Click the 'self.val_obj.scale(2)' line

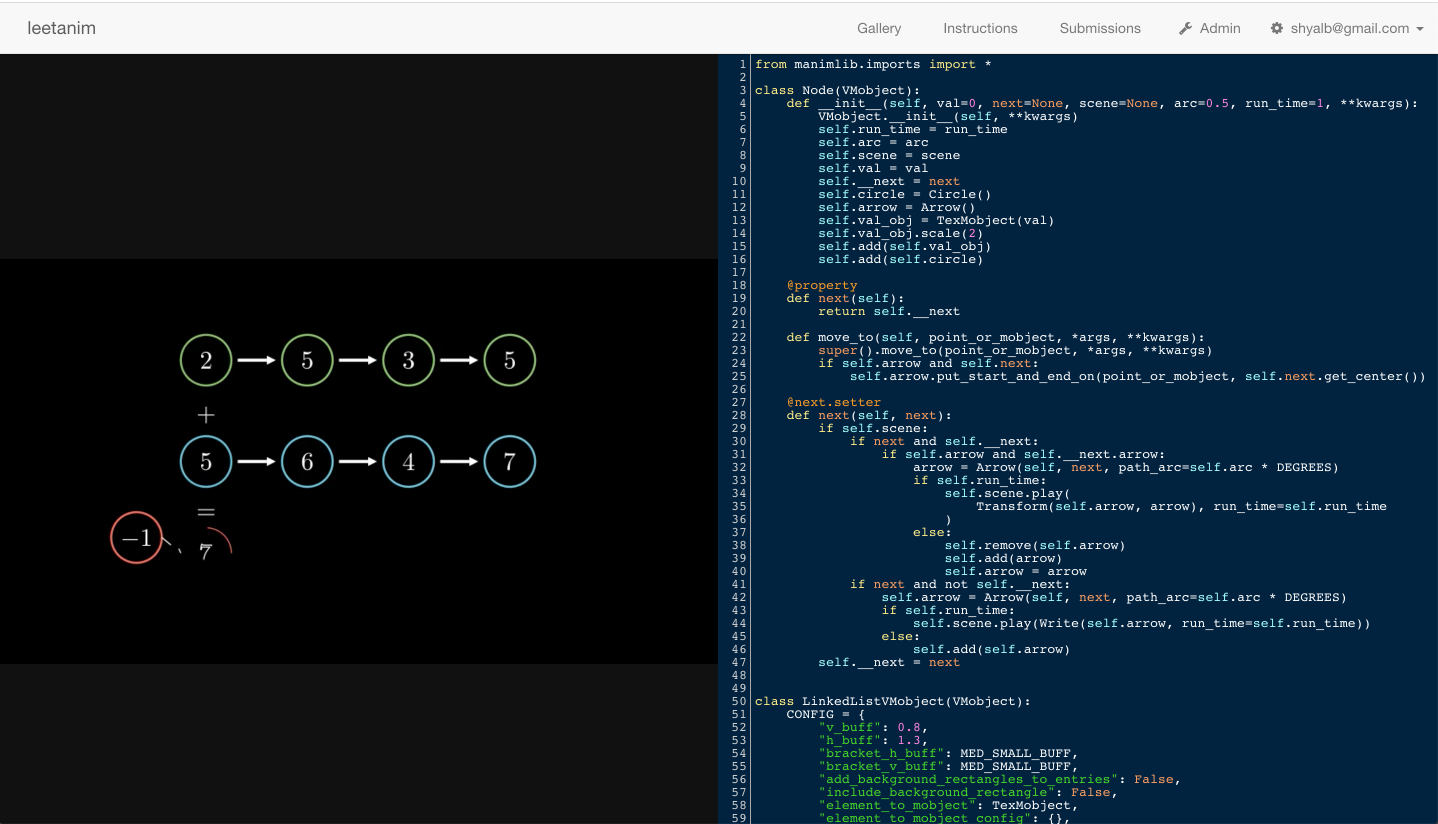coord(900,233)
